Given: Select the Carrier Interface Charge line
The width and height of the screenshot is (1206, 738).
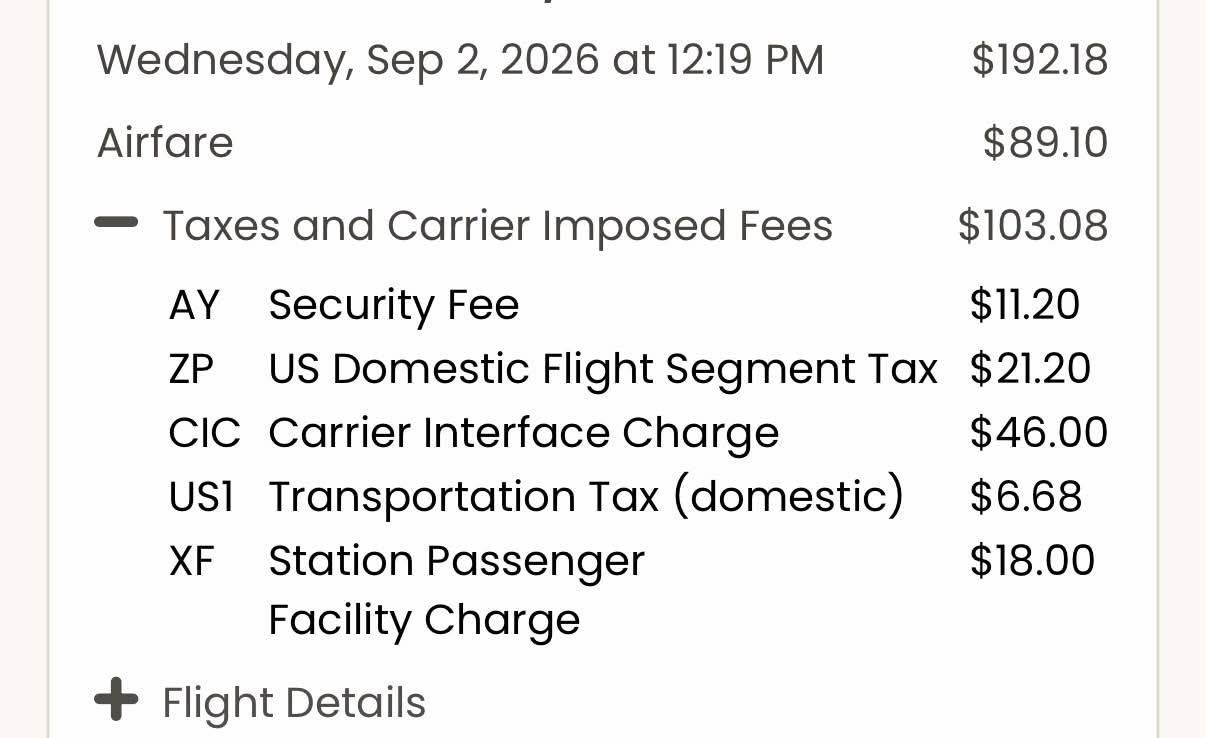Looking at the screenshot, I should (638, 433).
